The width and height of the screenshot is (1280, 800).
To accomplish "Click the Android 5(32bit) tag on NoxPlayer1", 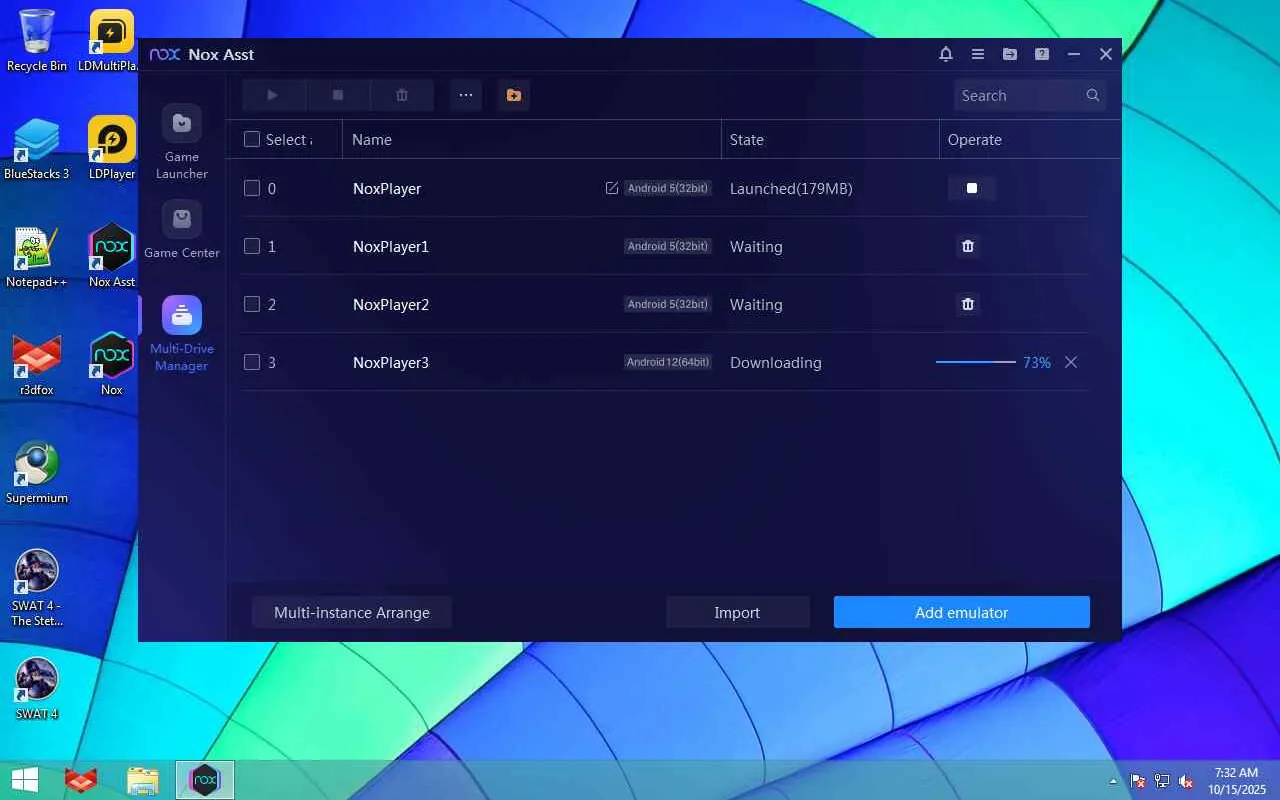I will point(668,246).
